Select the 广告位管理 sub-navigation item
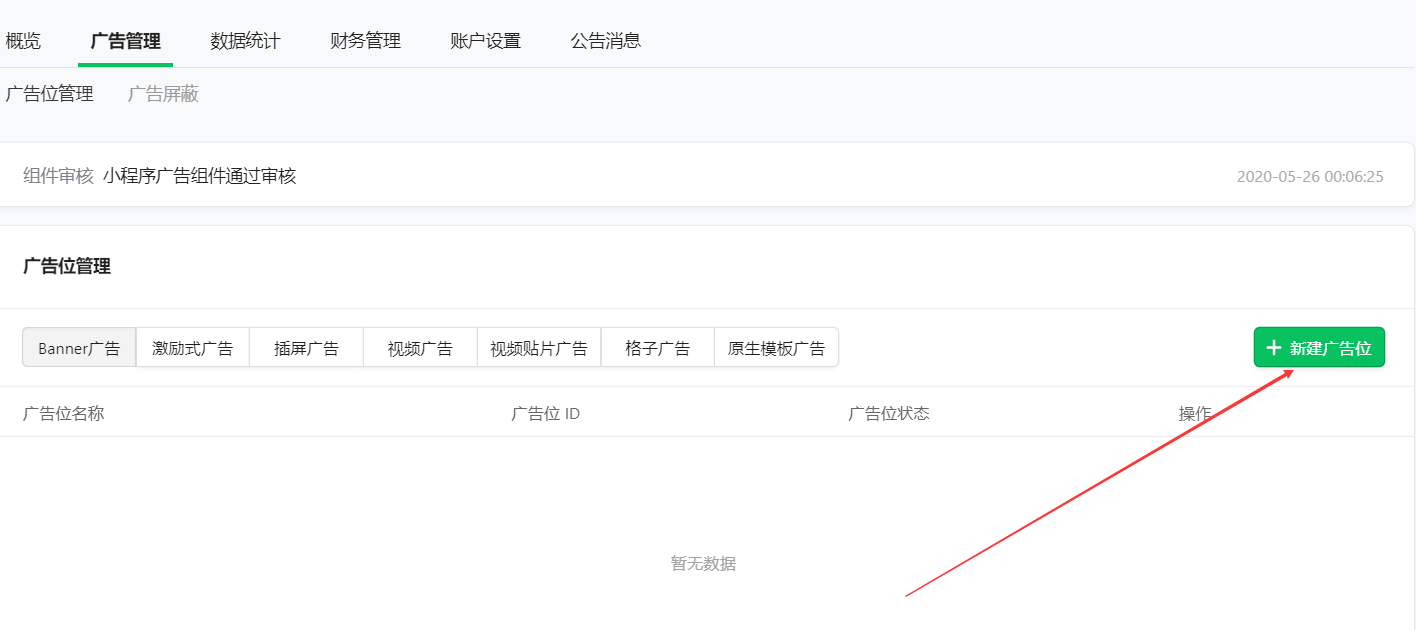The height and width of the screenshot is (630, 1416). point(49,94)
